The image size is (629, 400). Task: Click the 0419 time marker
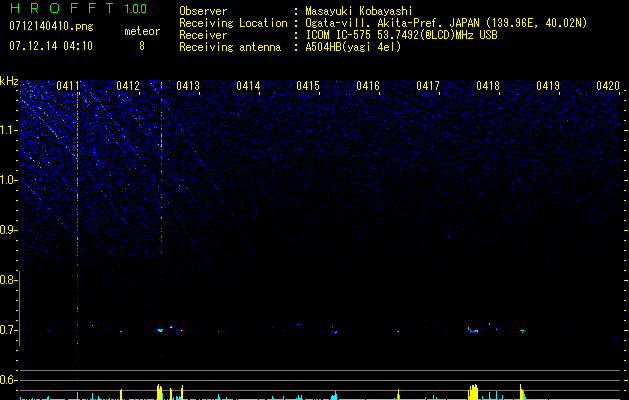point(548,86)
